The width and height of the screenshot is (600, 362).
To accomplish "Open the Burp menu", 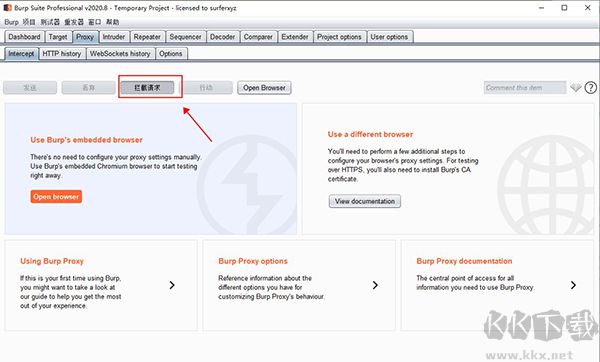I will [x=11, y=22].
